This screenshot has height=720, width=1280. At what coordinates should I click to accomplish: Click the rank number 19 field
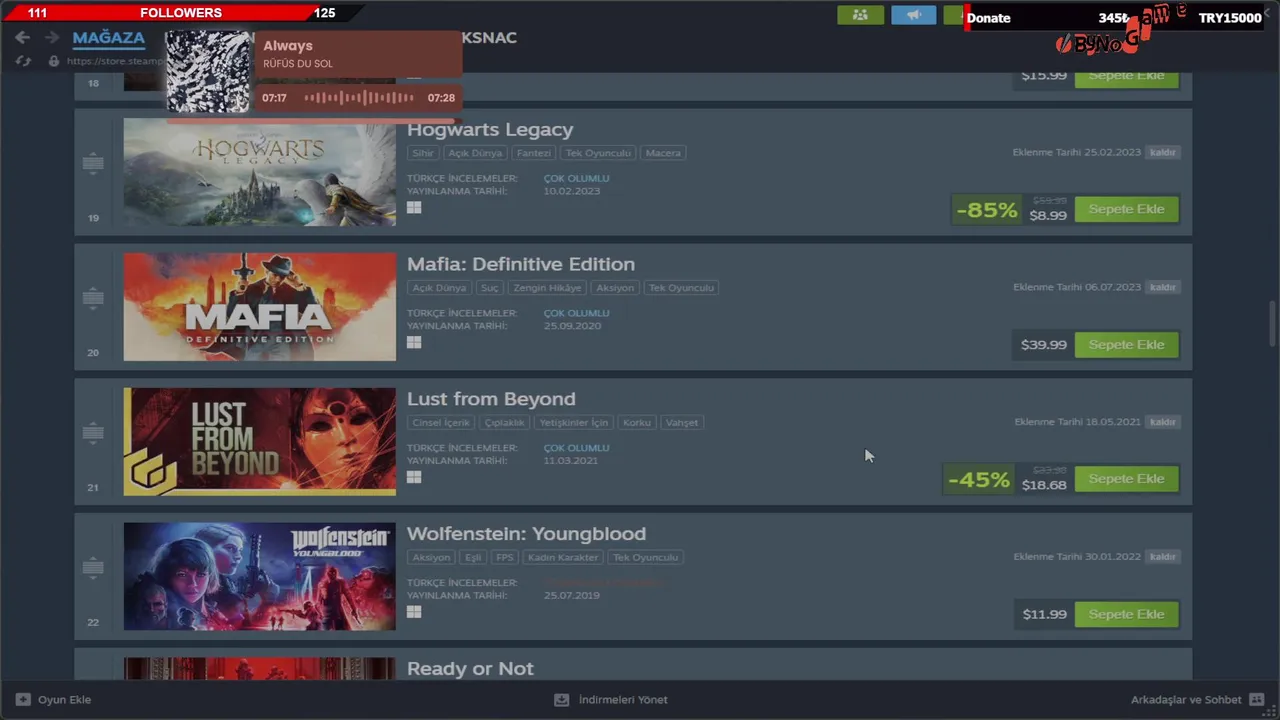click(x=93, y=218)
